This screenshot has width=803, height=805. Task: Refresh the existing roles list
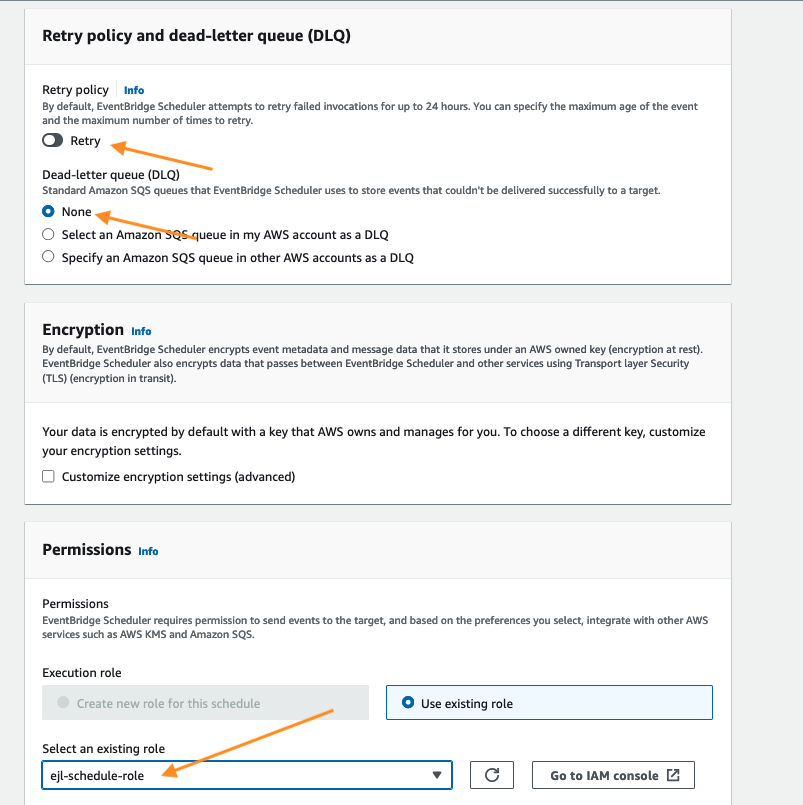491,775
